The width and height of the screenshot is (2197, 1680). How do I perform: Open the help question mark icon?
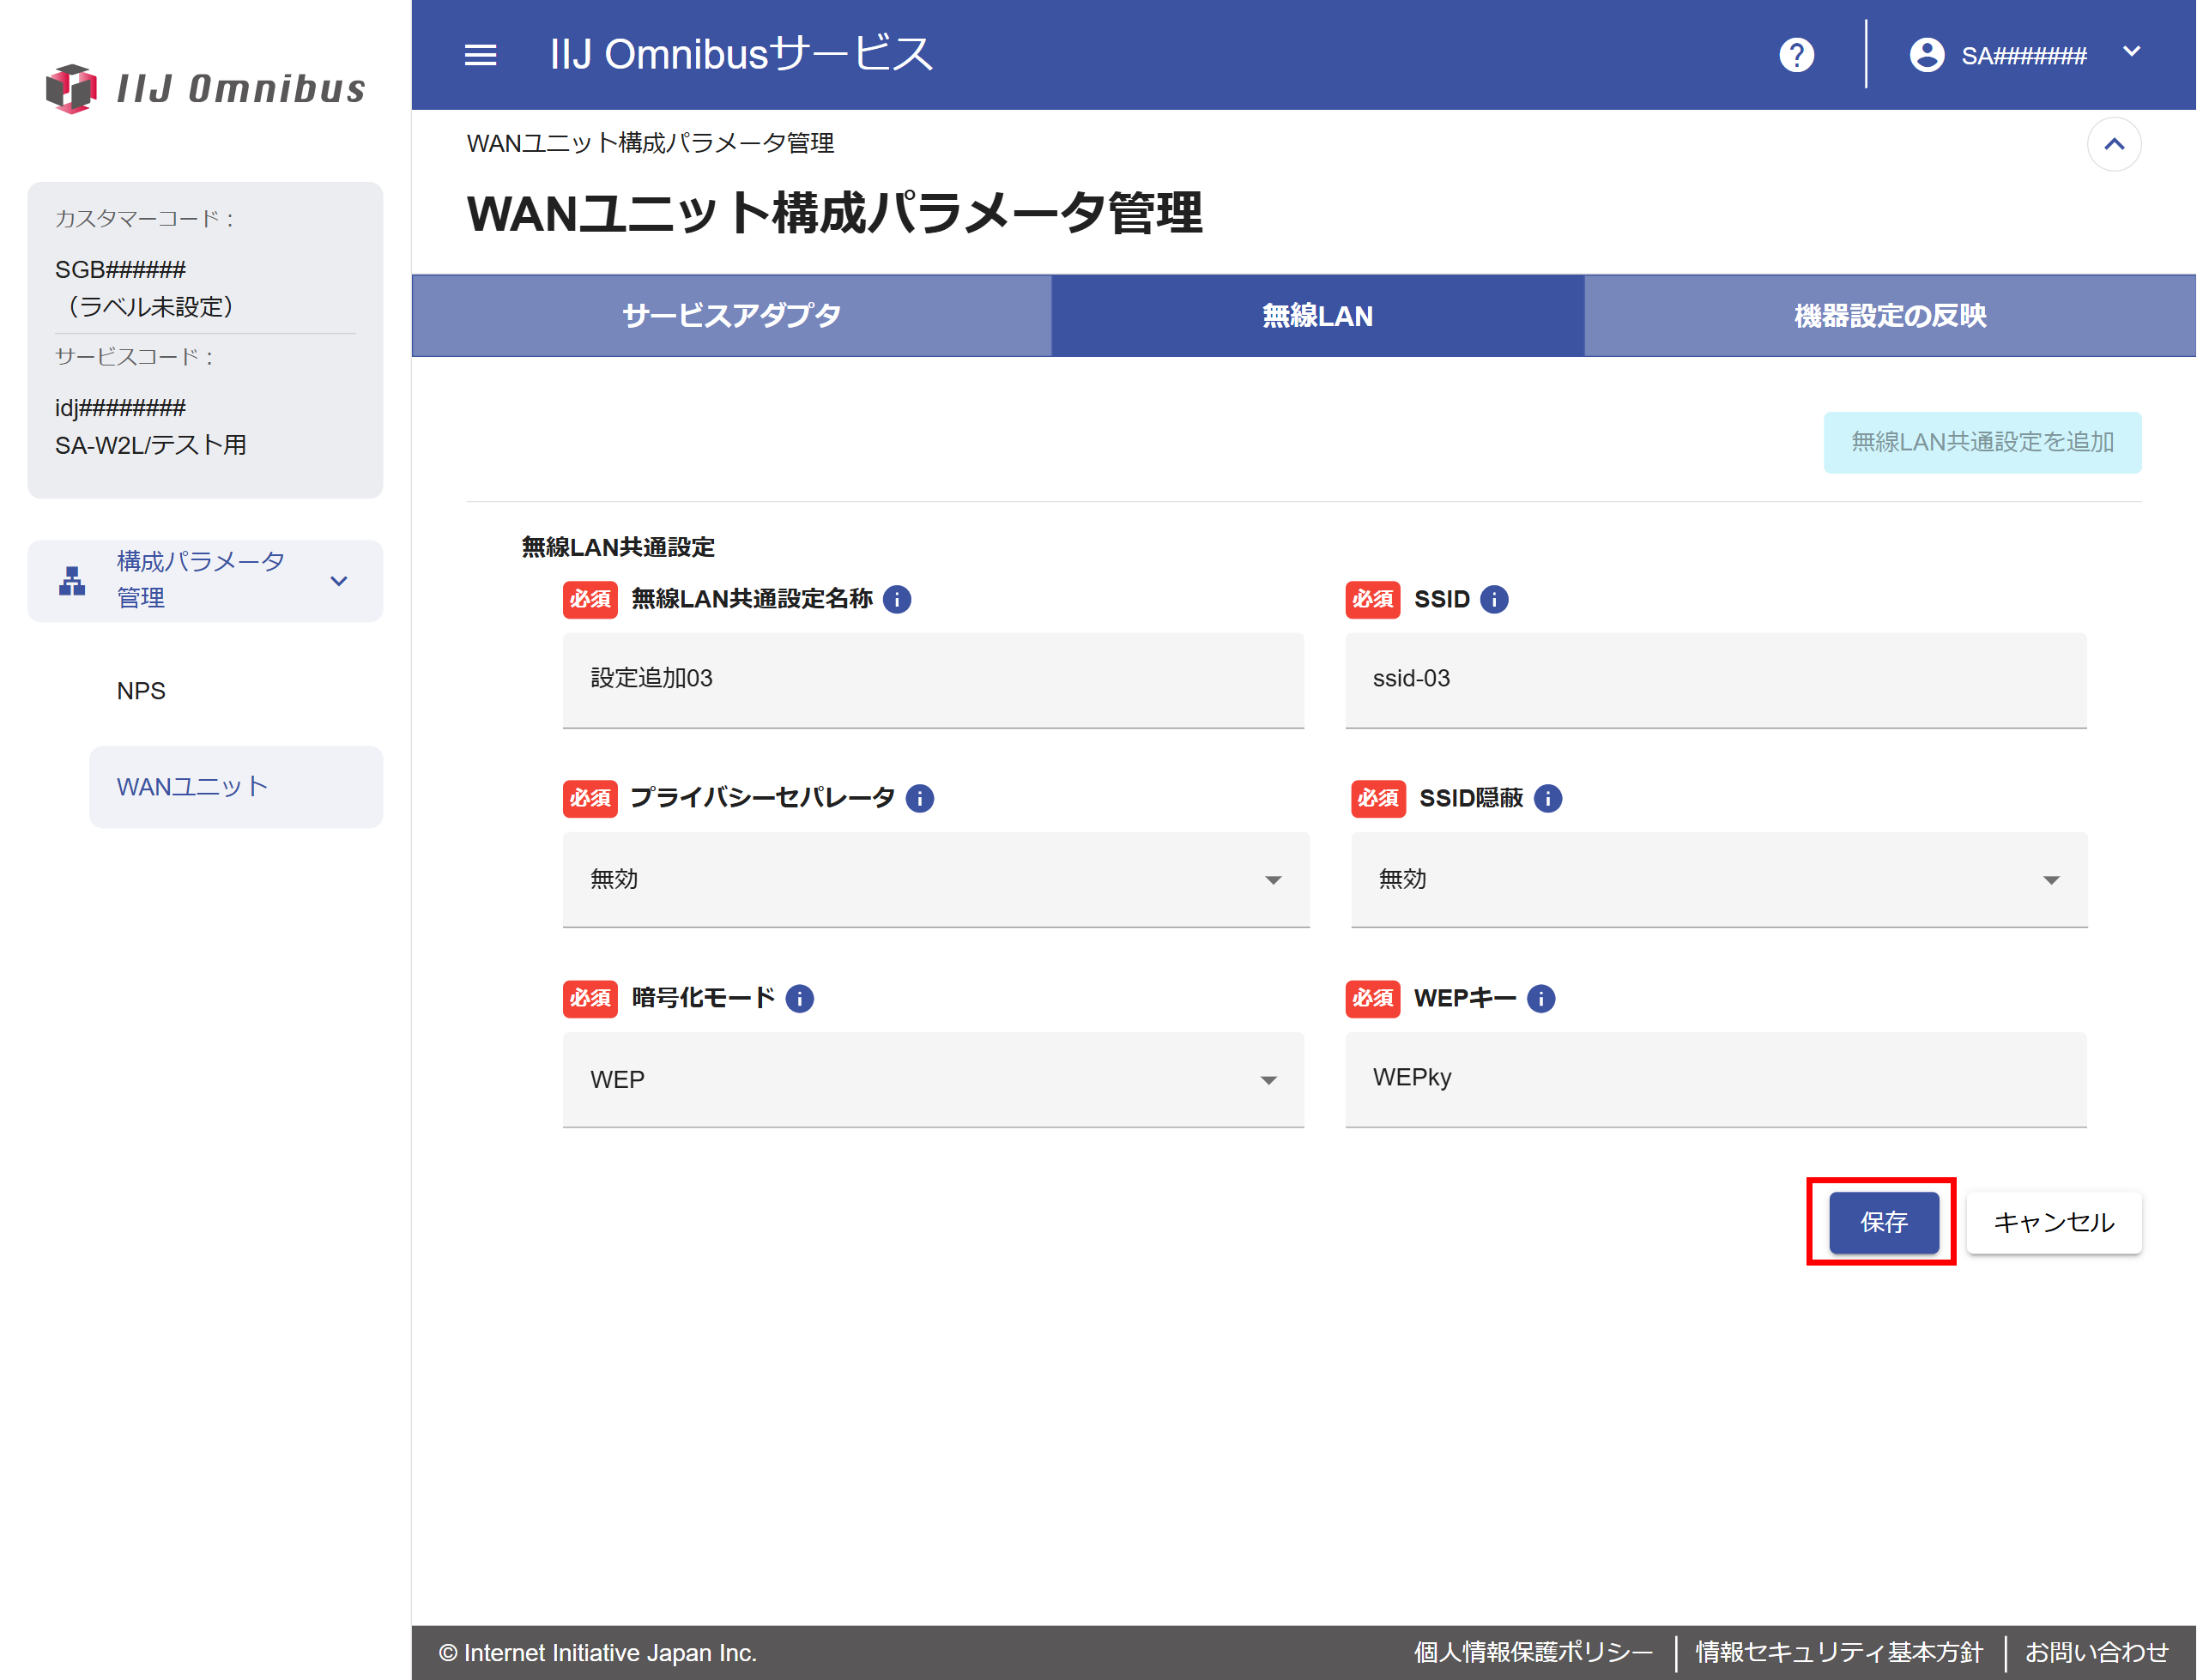pos(1796,55)
